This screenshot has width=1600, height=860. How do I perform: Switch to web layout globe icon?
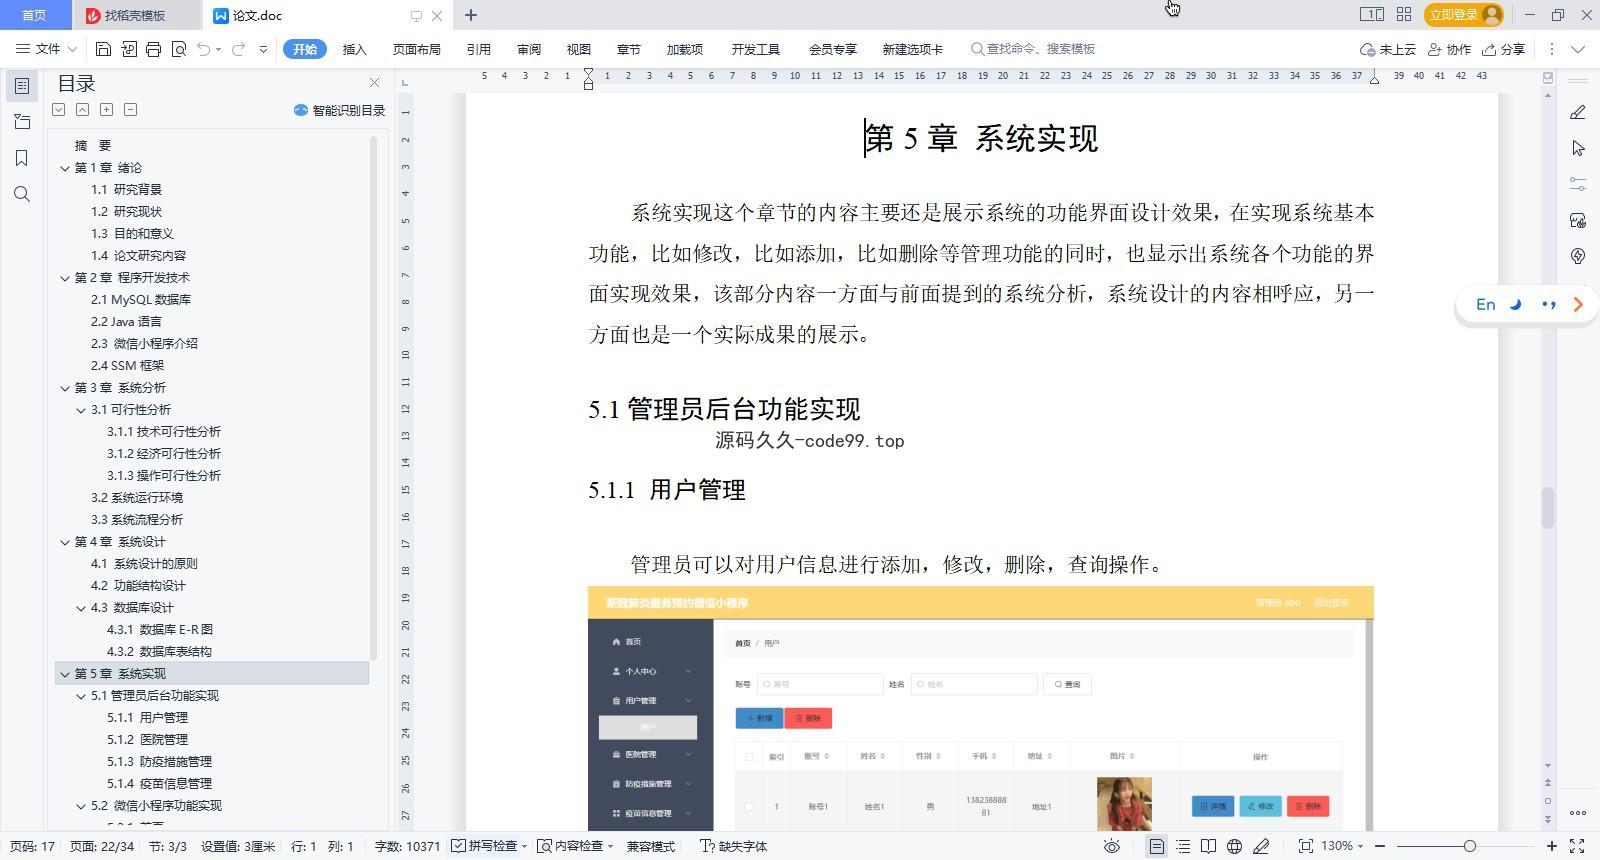pos(1235,846)
